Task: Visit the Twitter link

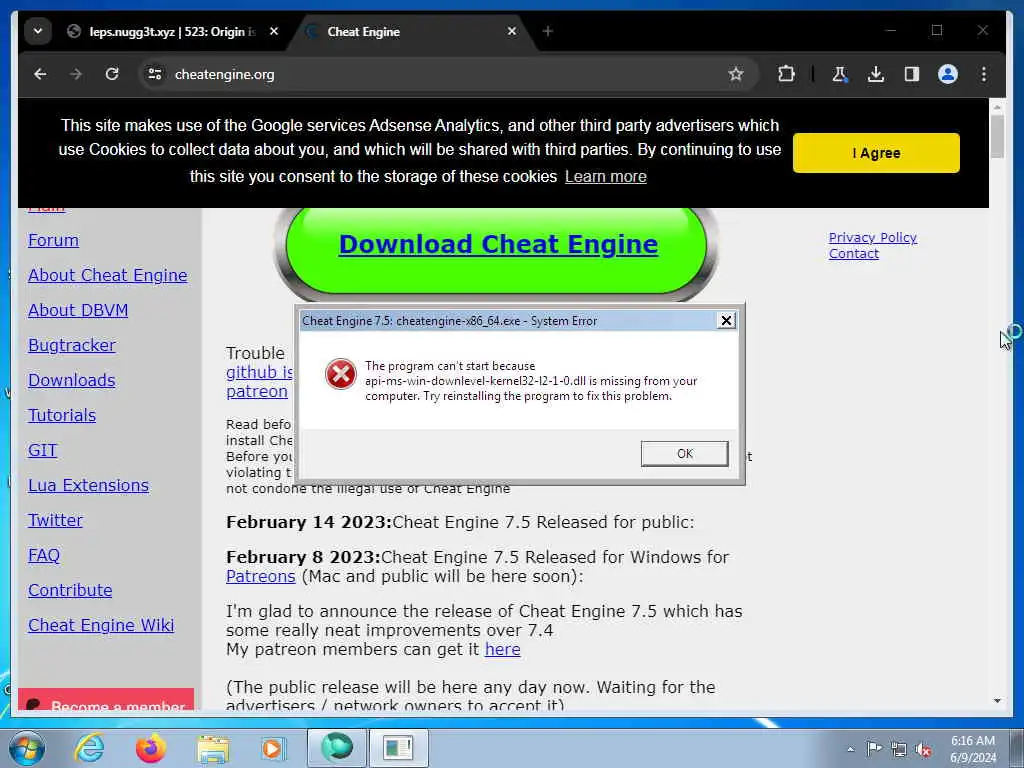Action: click(56, 520)
